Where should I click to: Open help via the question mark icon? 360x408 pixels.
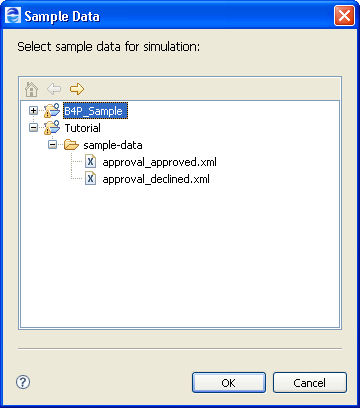click(23, 382)
